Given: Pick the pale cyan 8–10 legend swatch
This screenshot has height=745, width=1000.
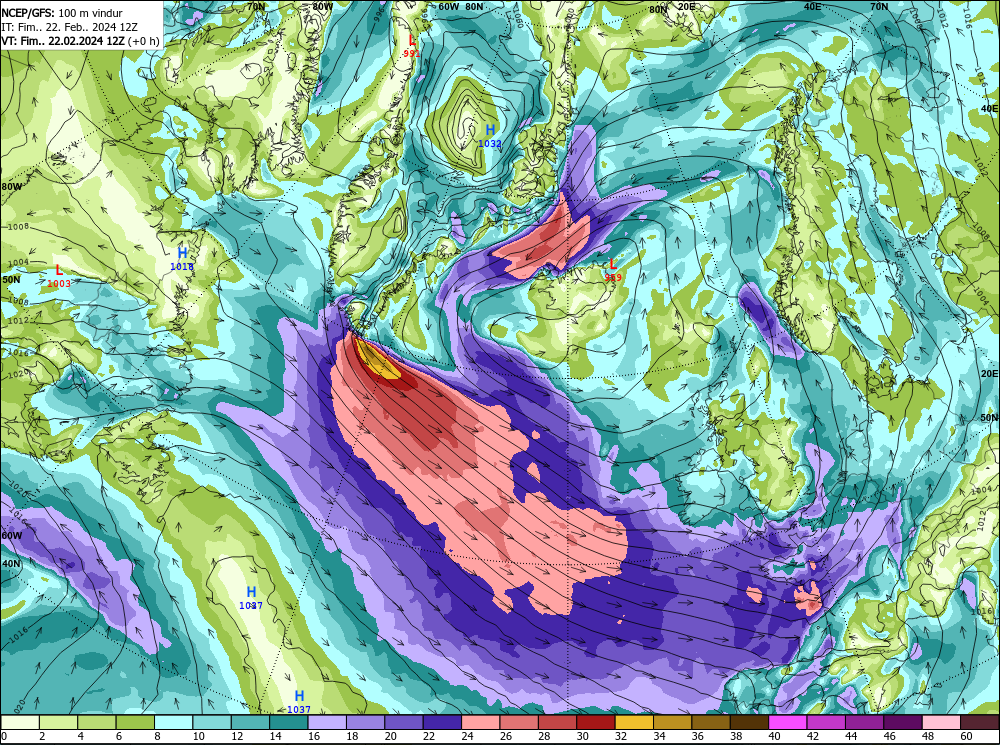Looking at the screenshot, I should [173, 722].
